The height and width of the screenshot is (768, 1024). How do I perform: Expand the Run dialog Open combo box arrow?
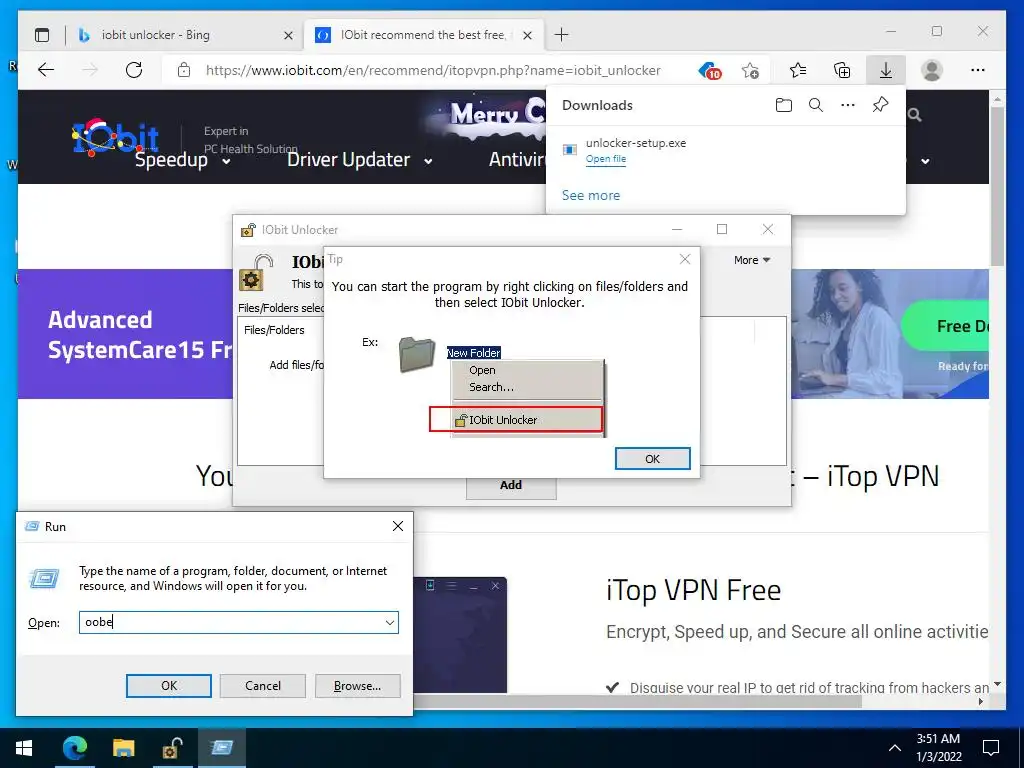pyautogui.click(x=390, y=622)
